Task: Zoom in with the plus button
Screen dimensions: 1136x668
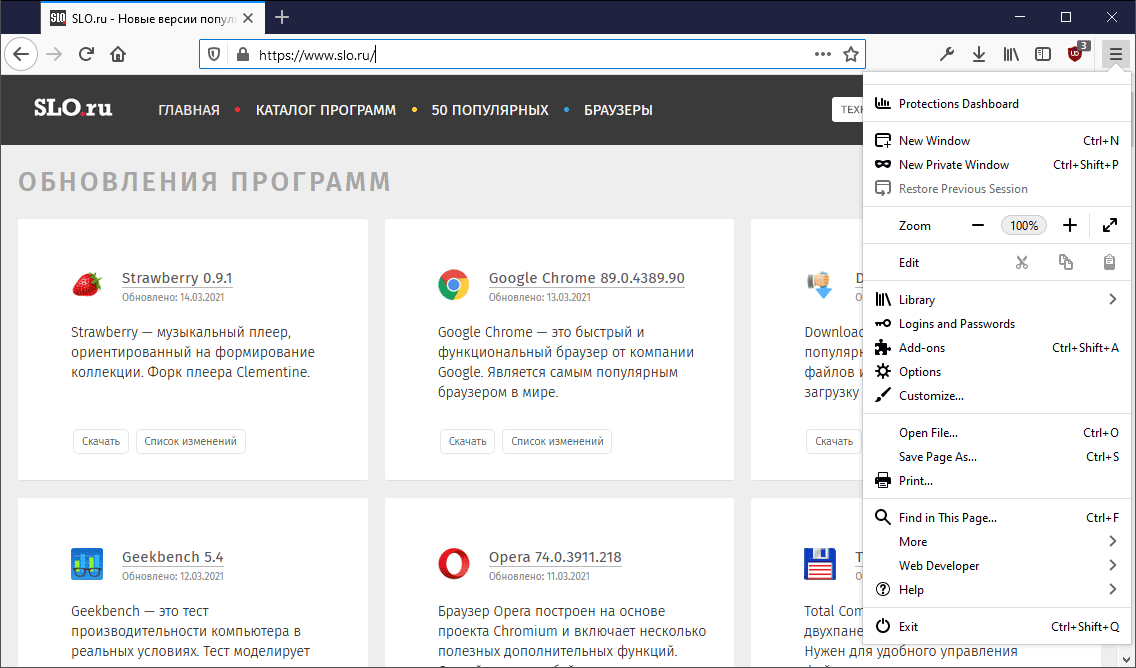Action: point(1070,225)
